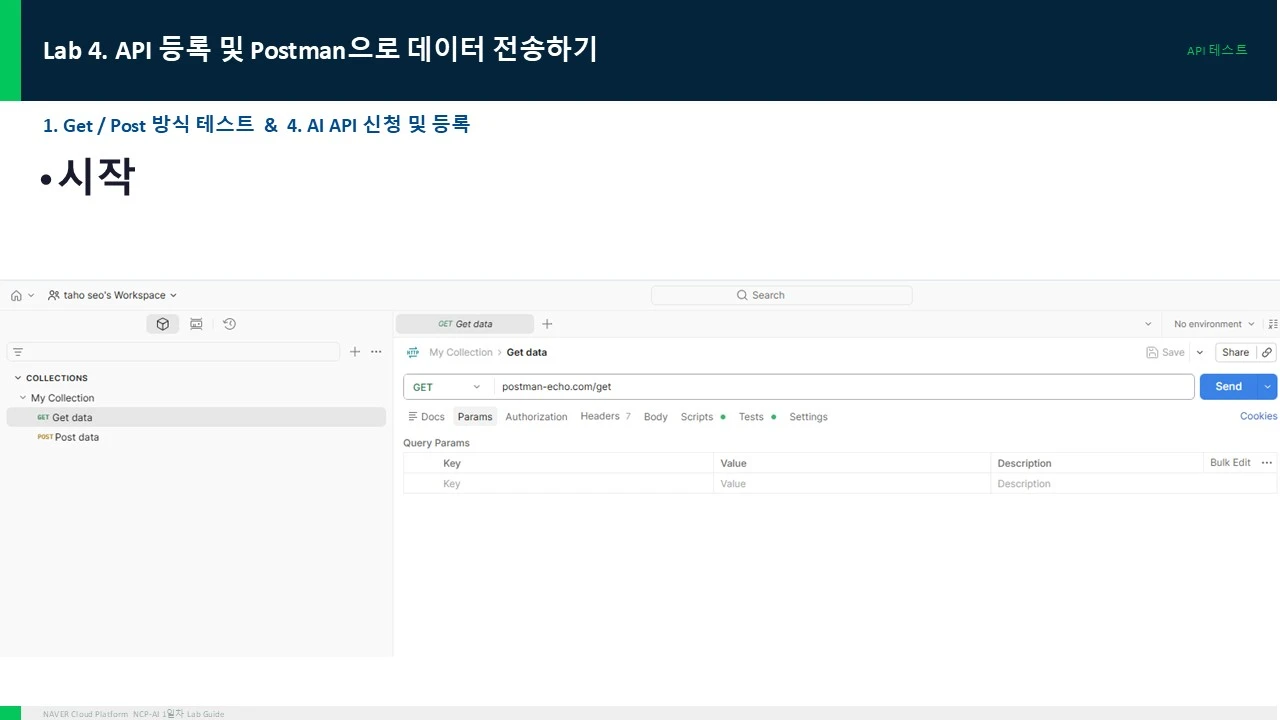The width and height of the screenshot is (1280, 720).
Task: Click the Get data request name in breadcrumb
Action: tap(527, 352)
